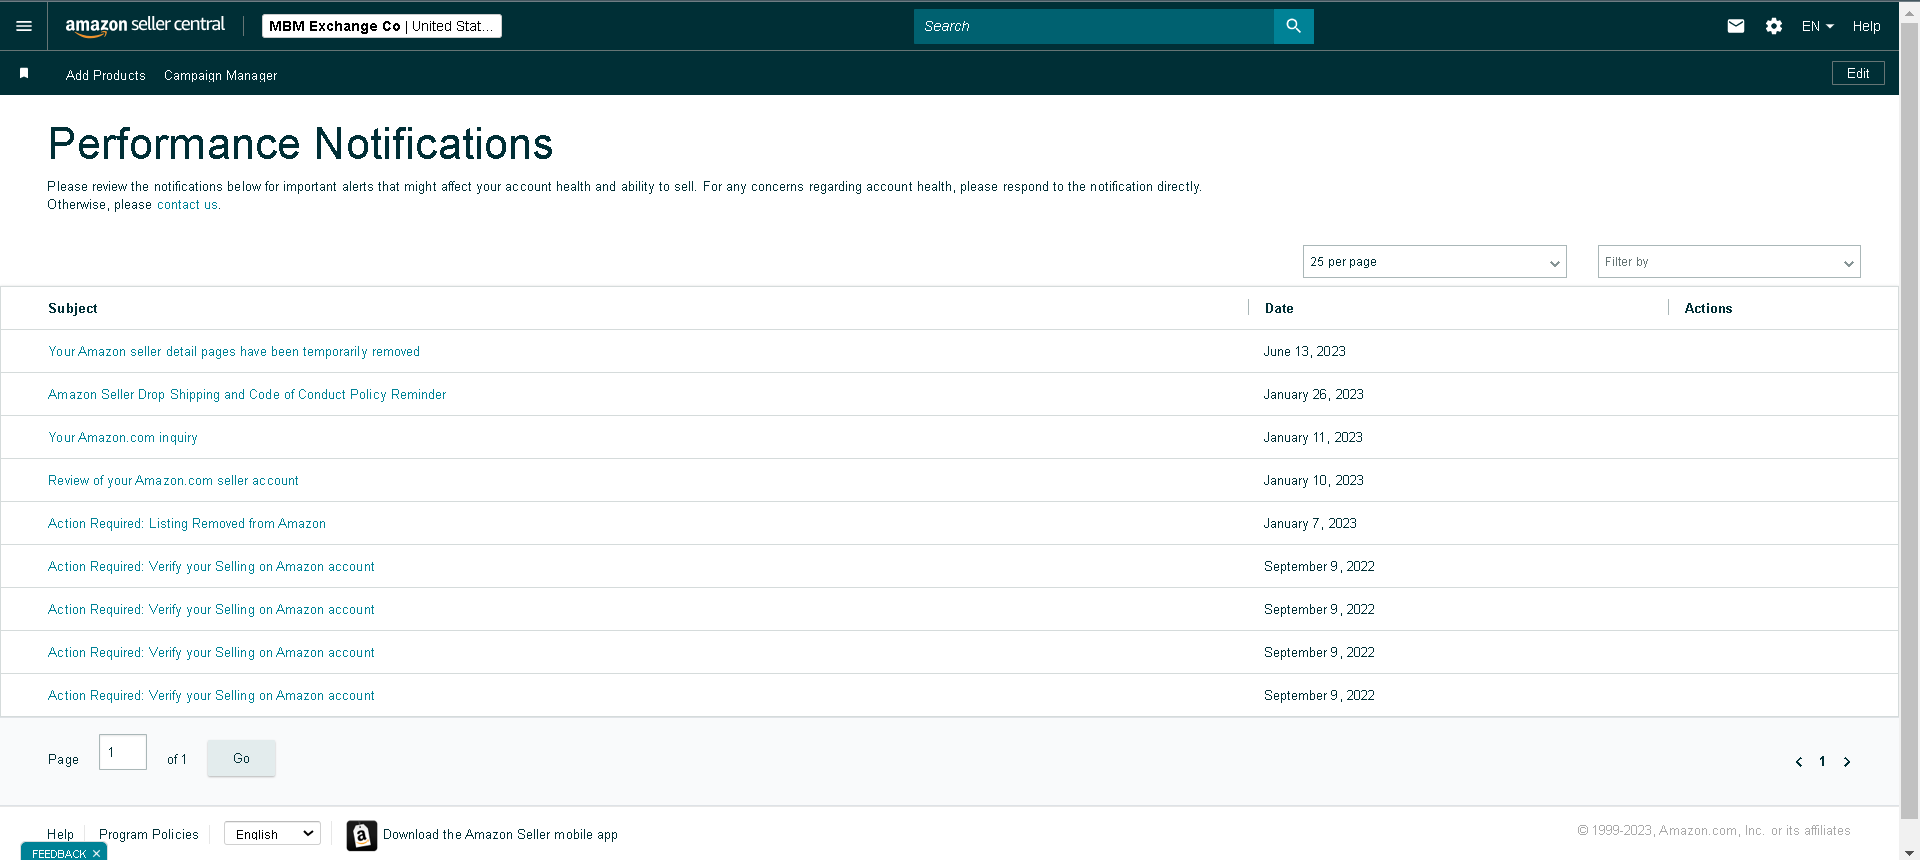
Task: Click the January 10, 2023 date cell
Action: pyautogui.click(x=1313, y=481)
